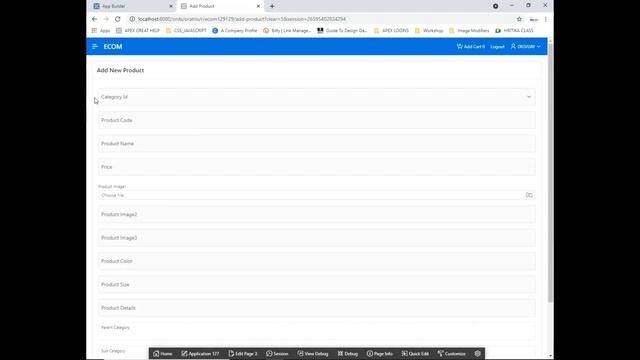The width and height of the screenshot is (640, 360).
Task: Click the Product Details field
Action: click(317, 308)
